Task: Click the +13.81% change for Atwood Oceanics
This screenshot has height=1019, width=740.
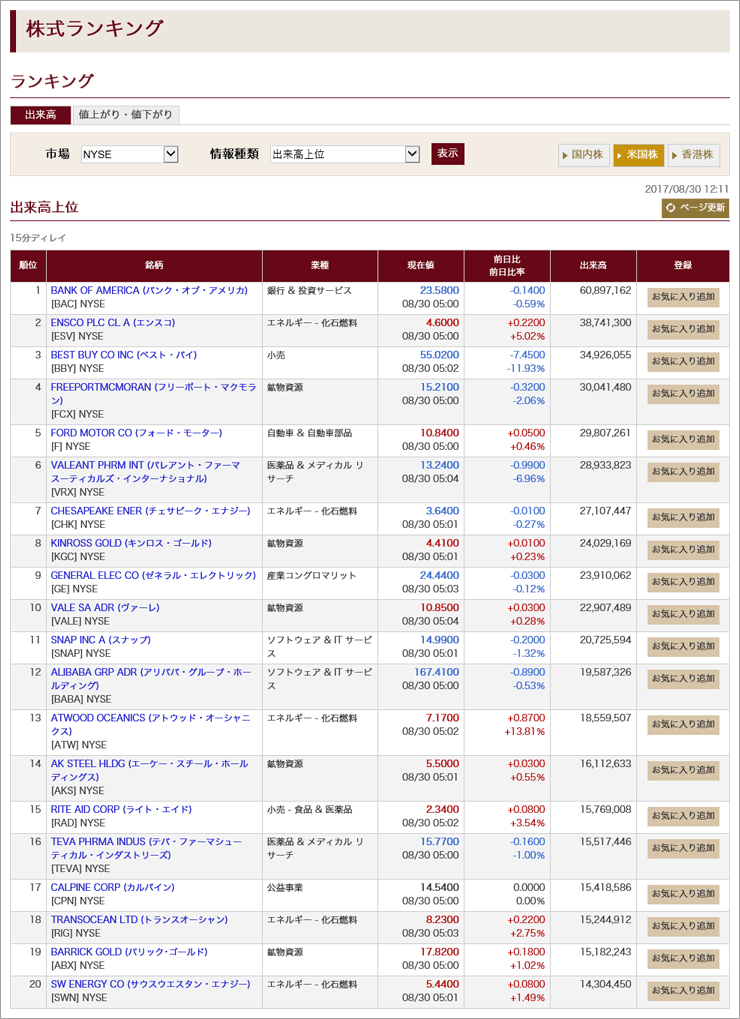Action: (524, 732)
